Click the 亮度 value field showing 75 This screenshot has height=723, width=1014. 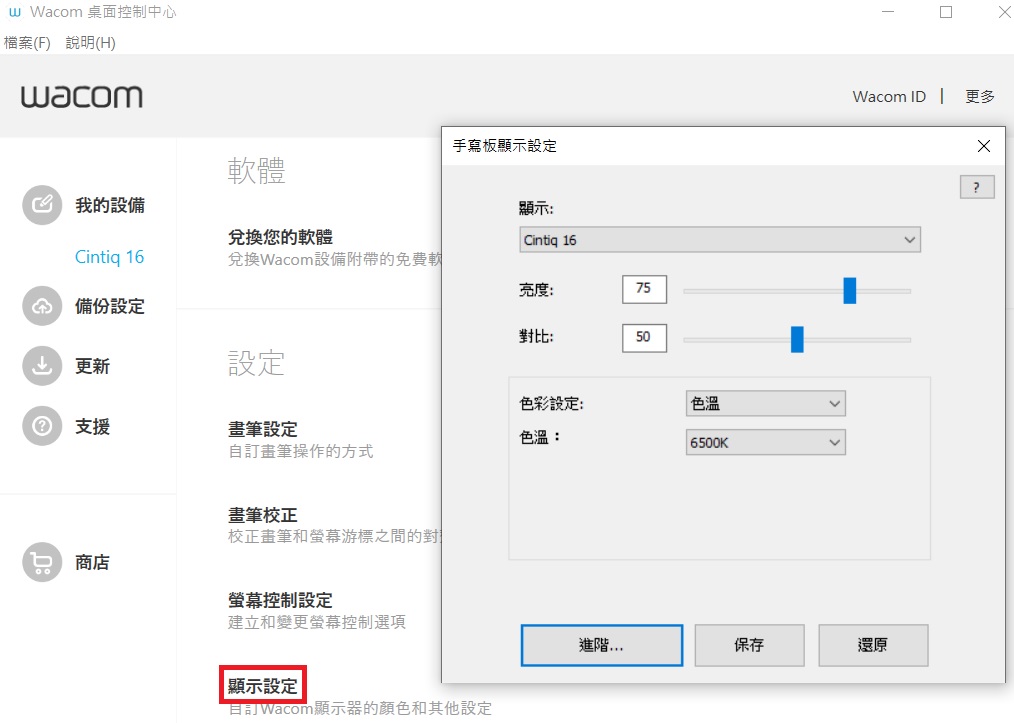point(644,289)
